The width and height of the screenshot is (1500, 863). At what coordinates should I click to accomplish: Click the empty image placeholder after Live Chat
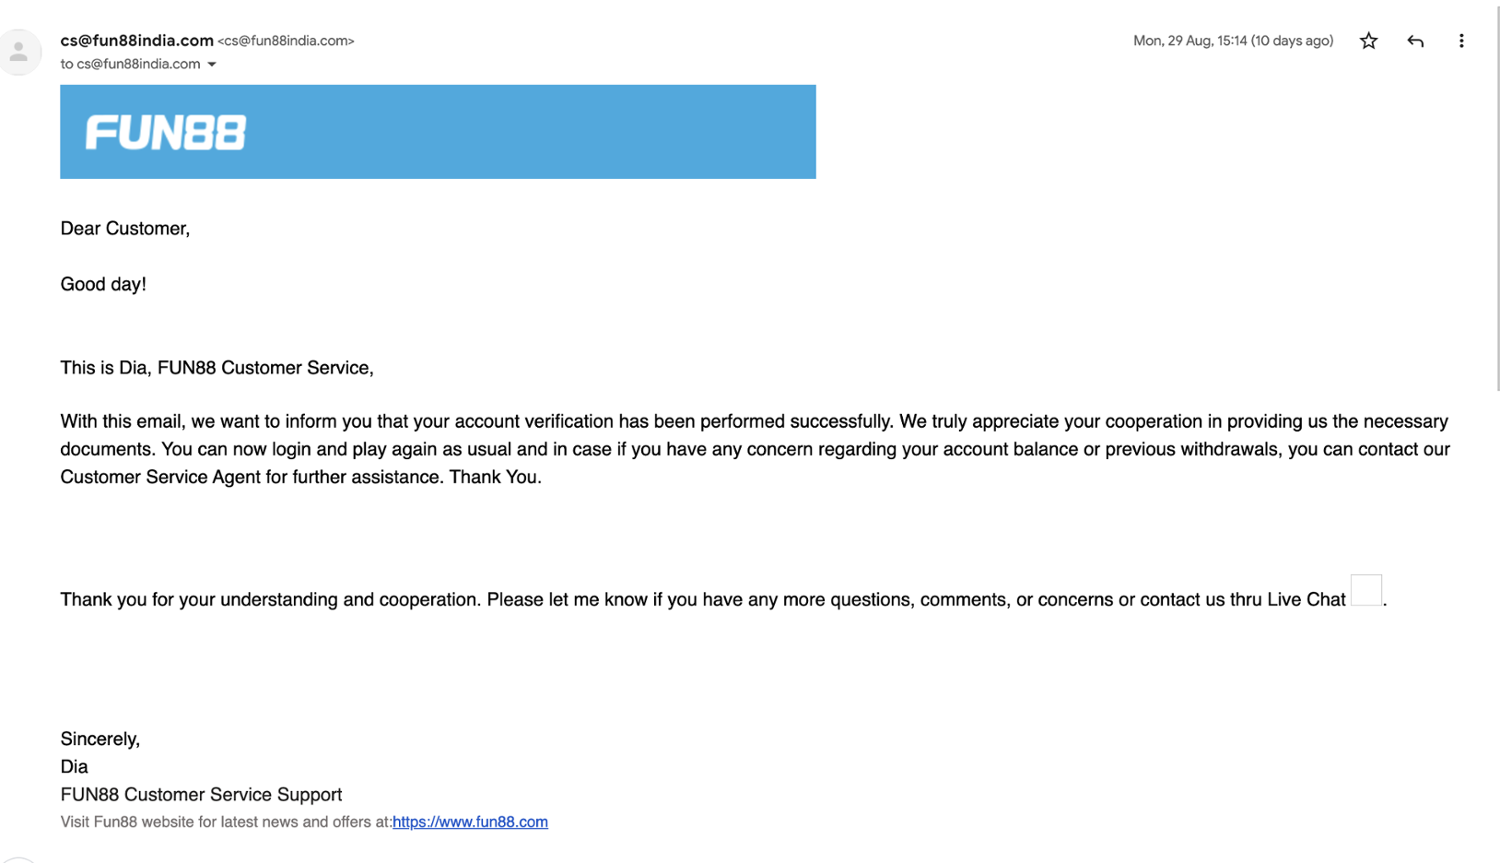point(1366,590)
